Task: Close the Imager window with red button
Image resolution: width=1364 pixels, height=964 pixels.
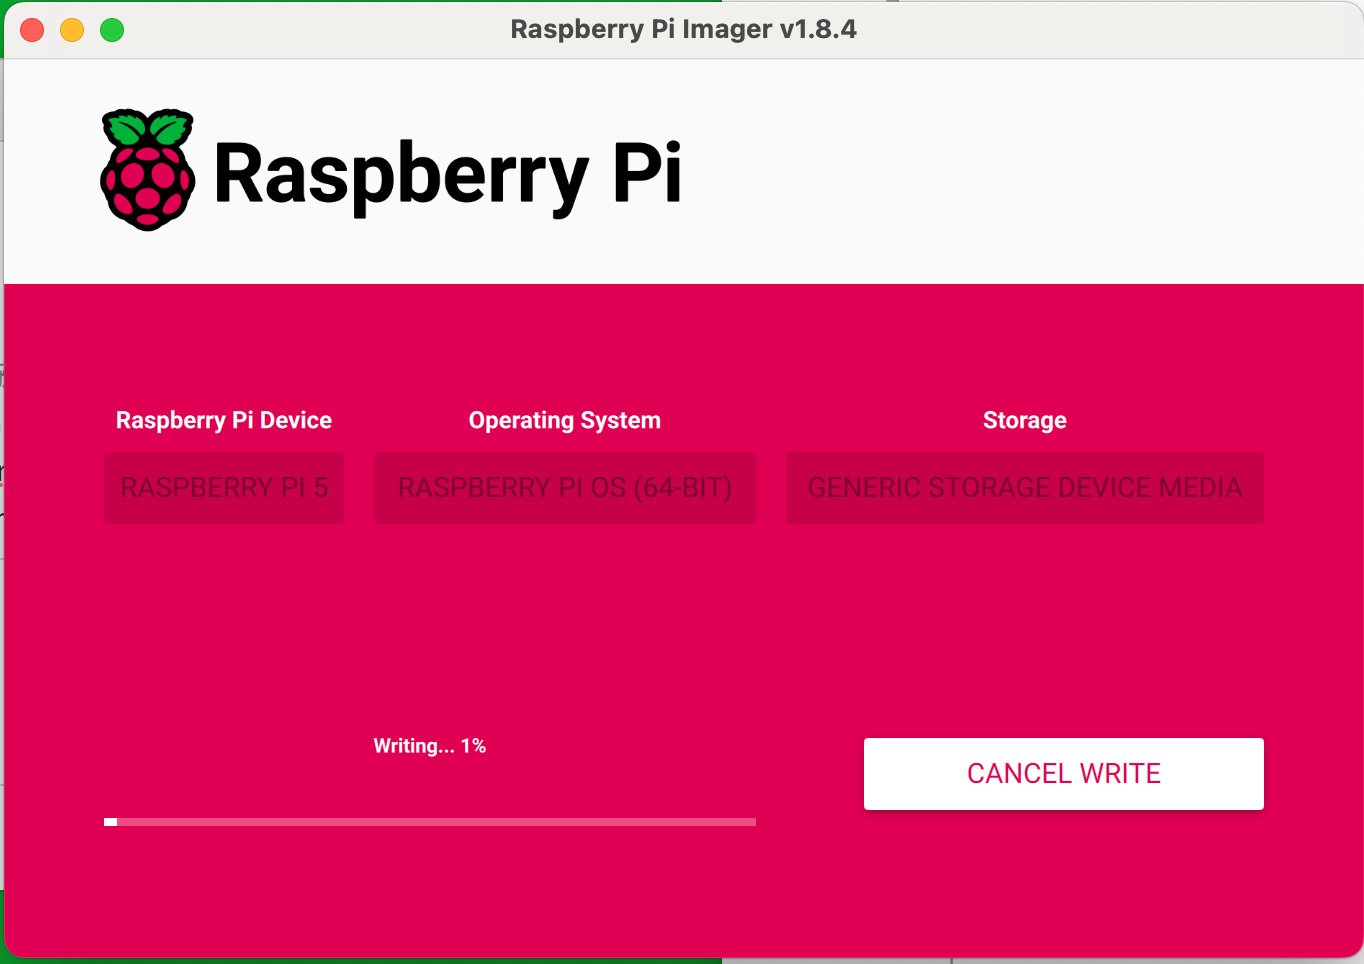Action: (x=32, y=30)
